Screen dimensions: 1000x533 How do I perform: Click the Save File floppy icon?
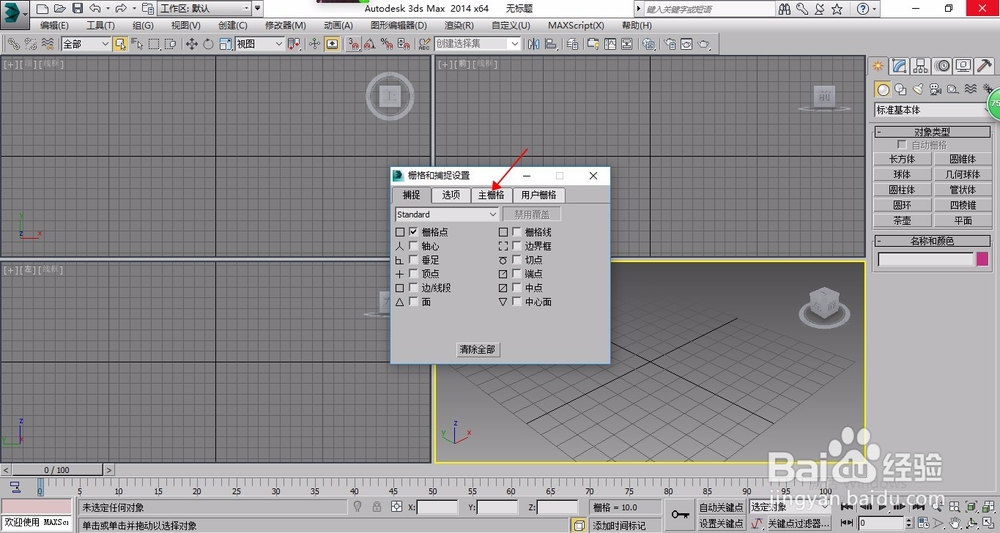(77, 8)
